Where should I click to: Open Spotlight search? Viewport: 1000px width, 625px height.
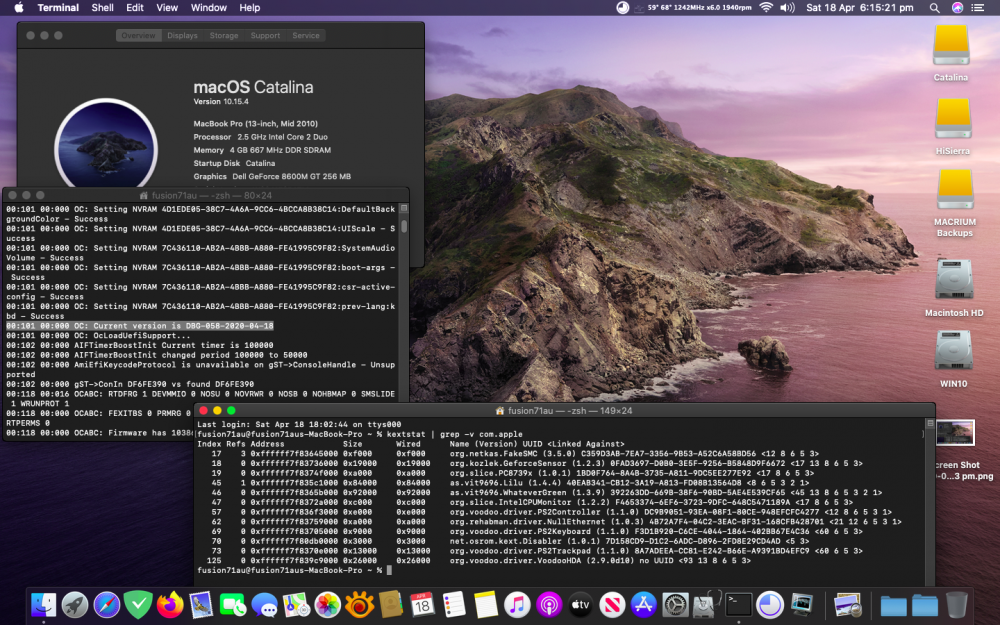tap(934, 8)
